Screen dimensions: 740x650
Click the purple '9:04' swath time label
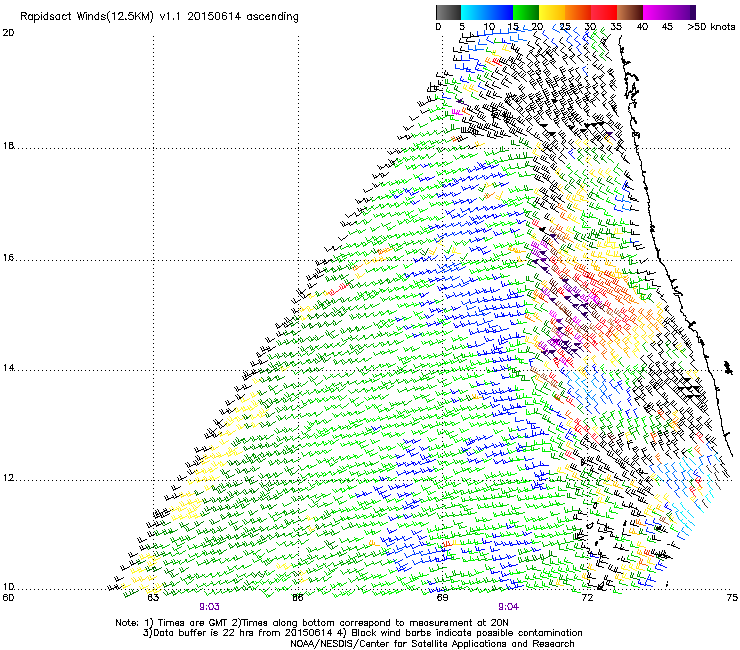click(508, 607)
